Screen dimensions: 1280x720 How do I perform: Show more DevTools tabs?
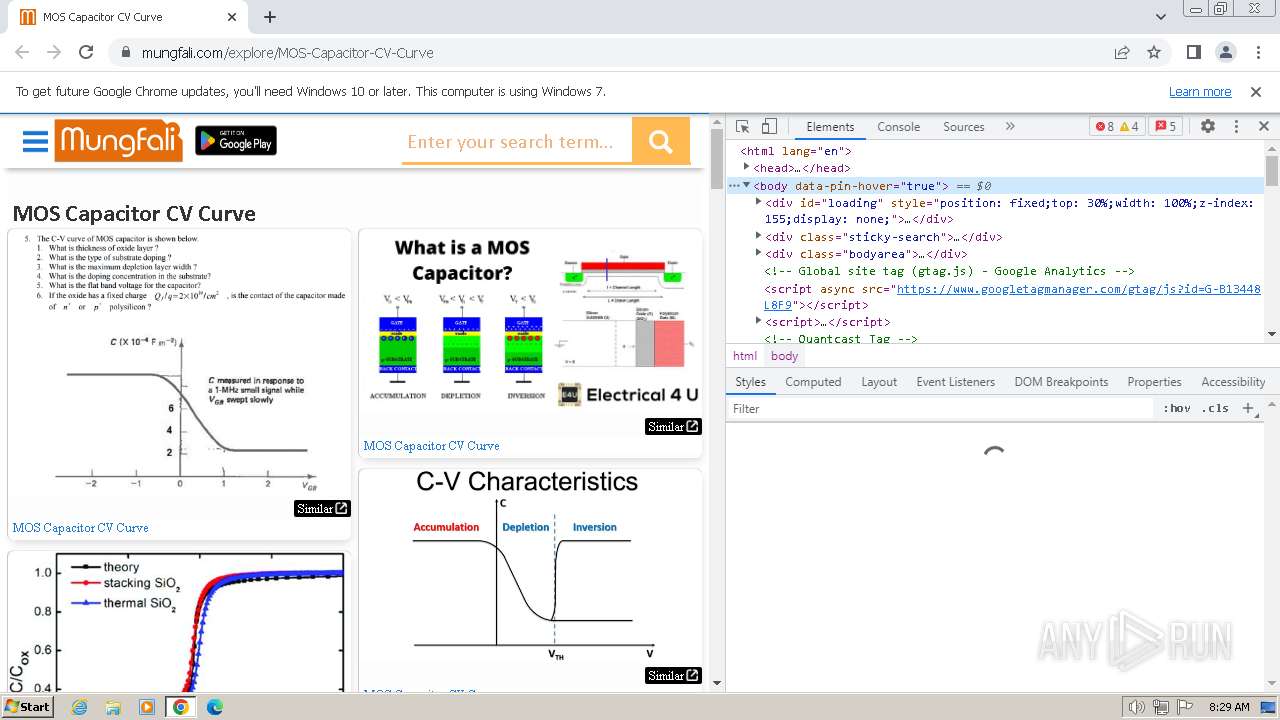coord(1010,127)
